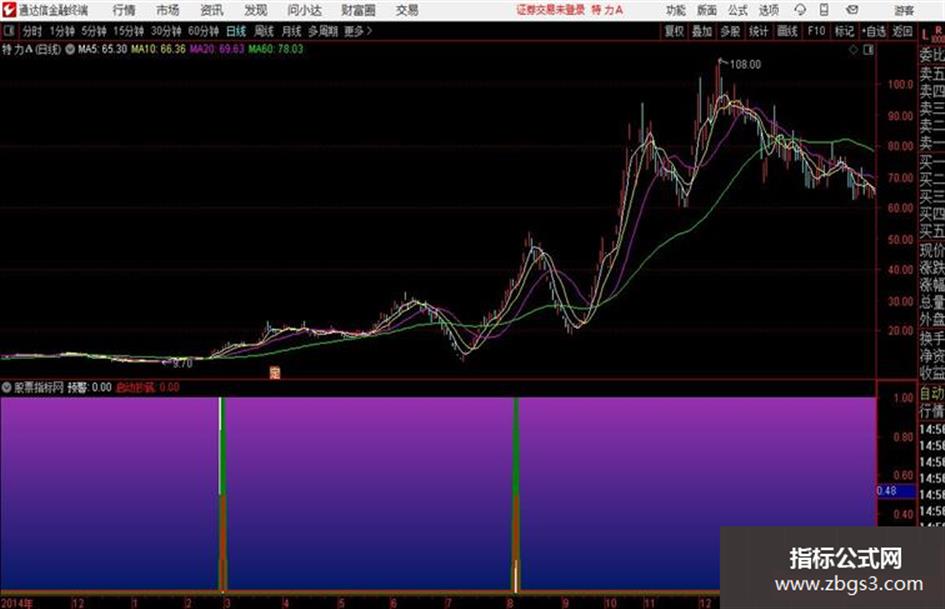Image resolution: width=945 pixels, height=609 pixels.
Task: Click the 返回 back button
Action: tap(902, 31)
